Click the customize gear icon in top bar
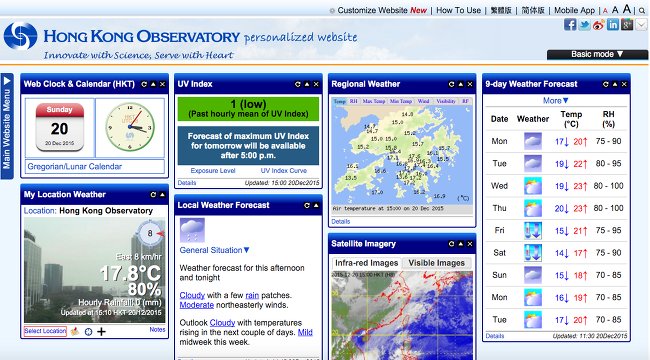Image resolution: width=650 pixels, height=360 pixels. (332, 11)
